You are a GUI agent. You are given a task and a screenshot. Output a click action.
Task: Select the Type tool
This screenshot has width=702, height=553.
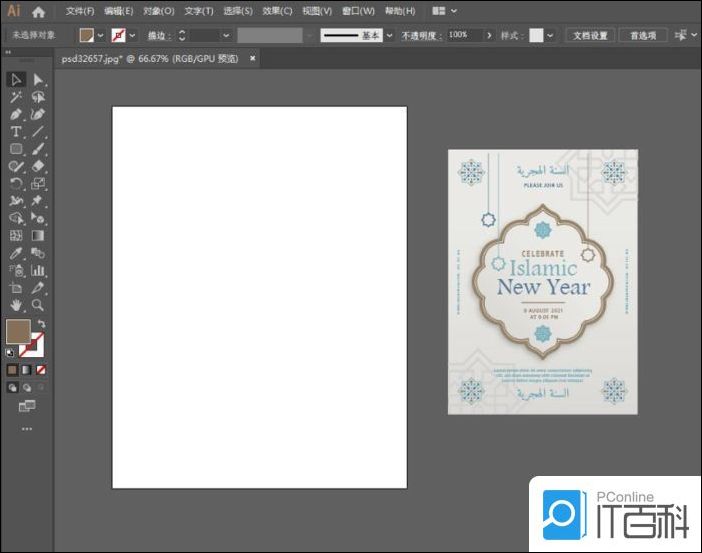[16, 132]
